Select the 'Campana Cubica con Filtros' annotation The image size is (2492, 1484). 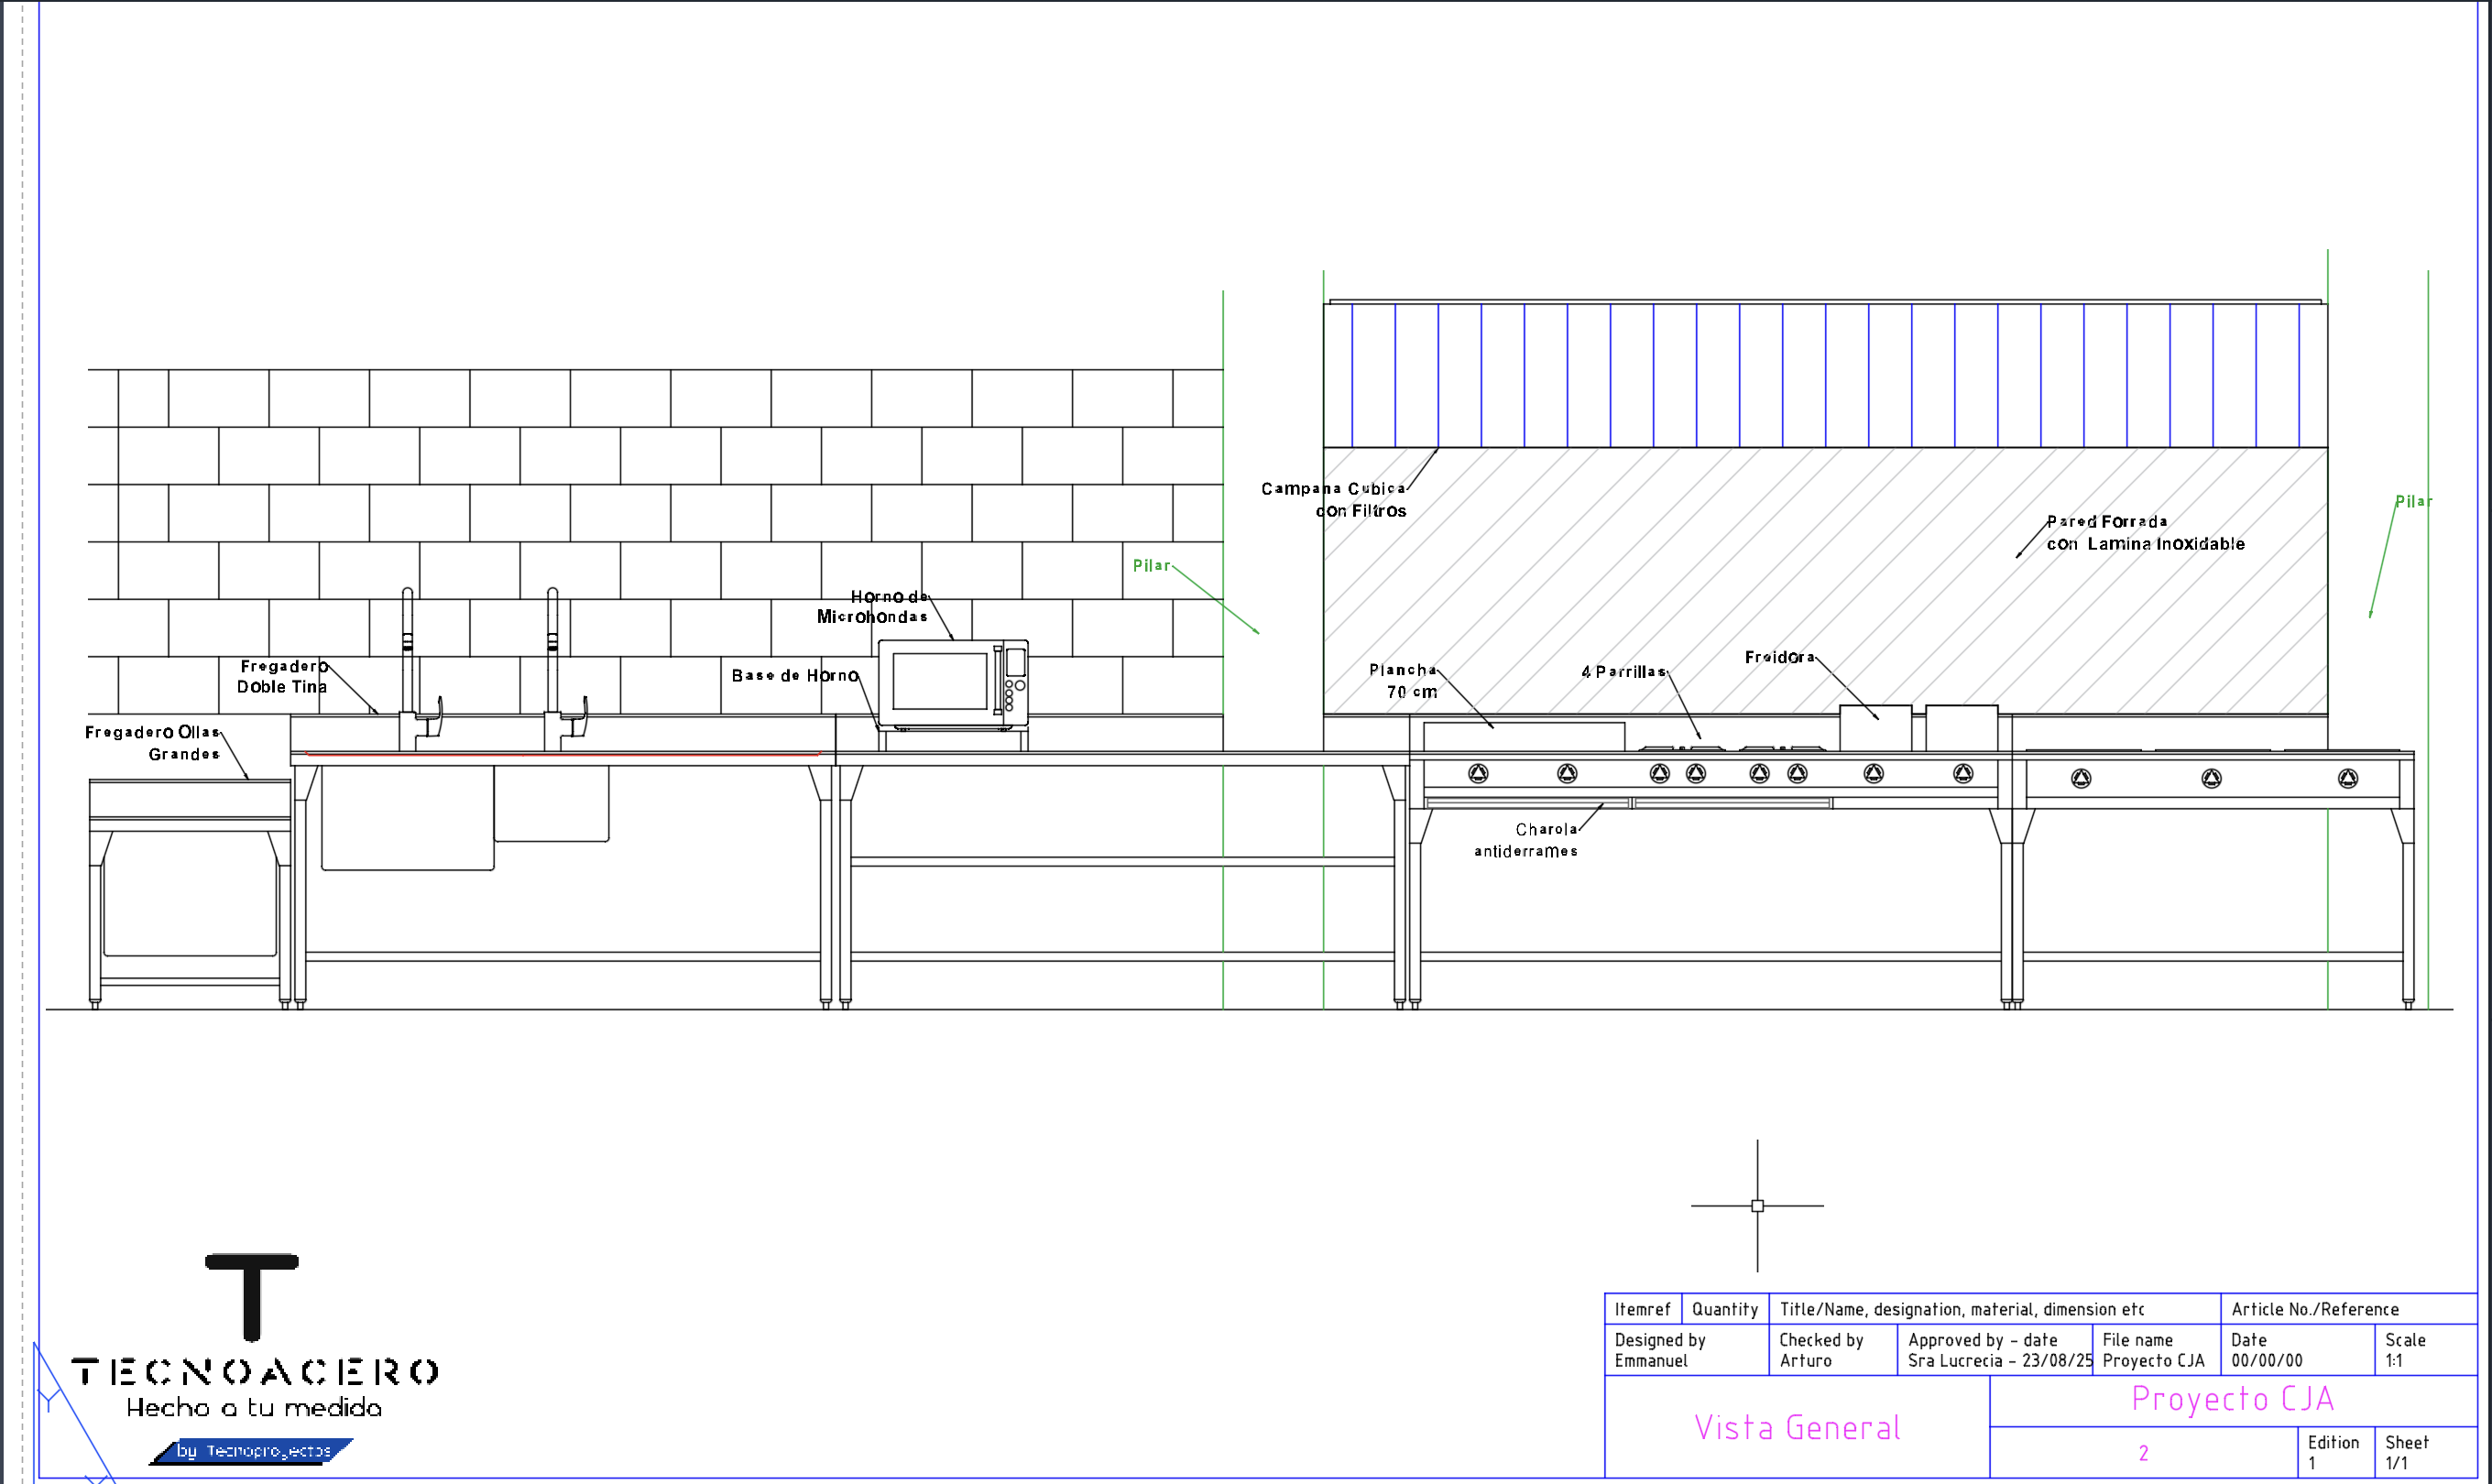coord(1335,500)
